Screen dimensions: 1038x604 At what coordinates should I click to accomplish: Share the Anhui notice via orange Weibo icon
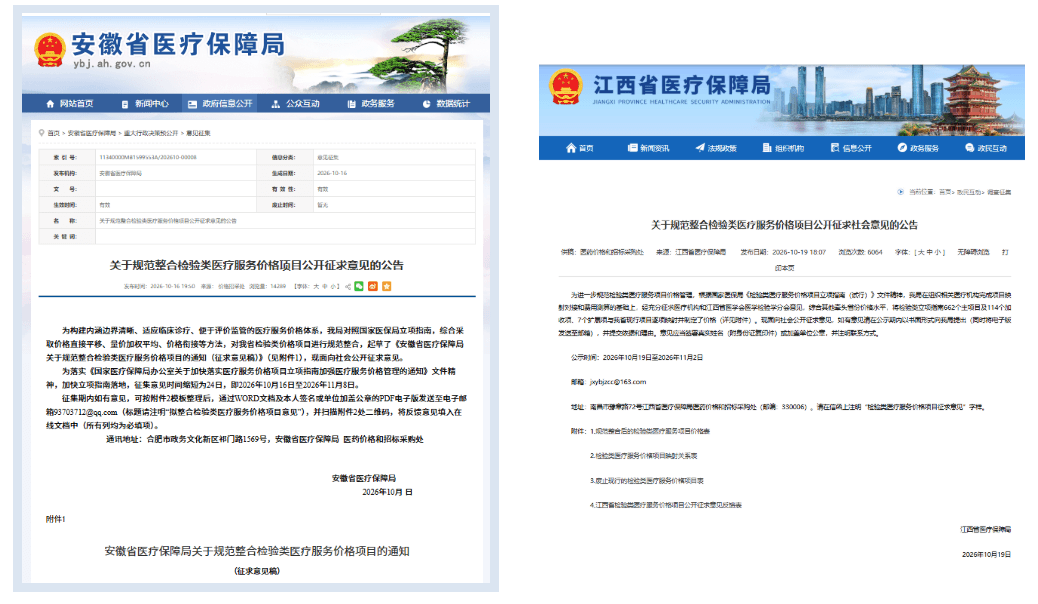pos(373,286)
